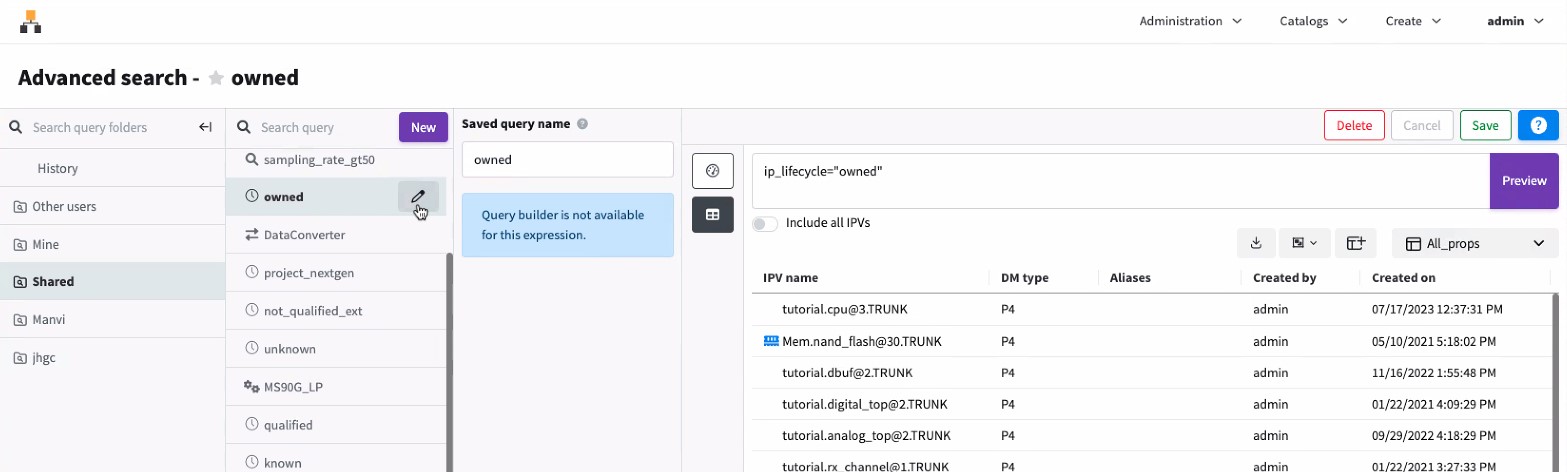Screen dimensions: 1567x472
Task: Click the red Delete button
Action: click(1354, 125)
